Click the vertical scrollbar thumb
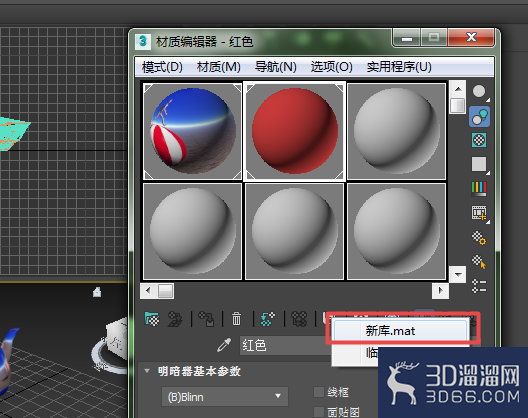528x418 pixels. (x=458, y=105)
